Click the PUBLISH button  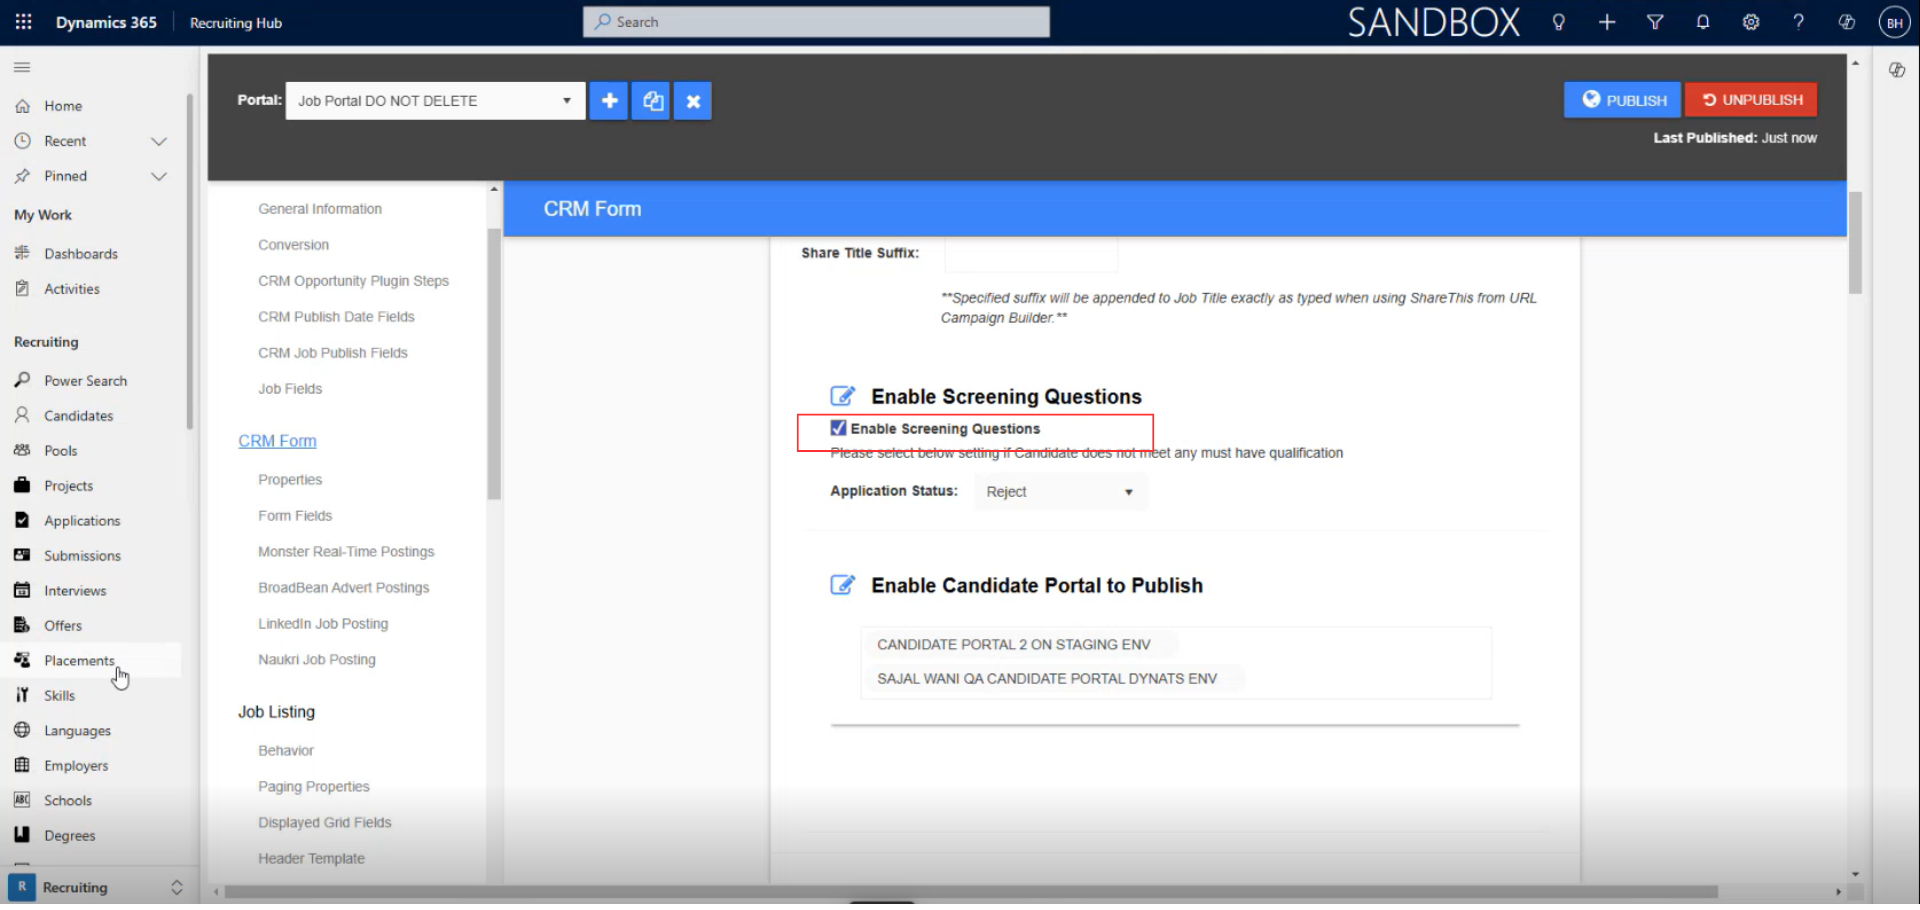tap(1622, 100)
